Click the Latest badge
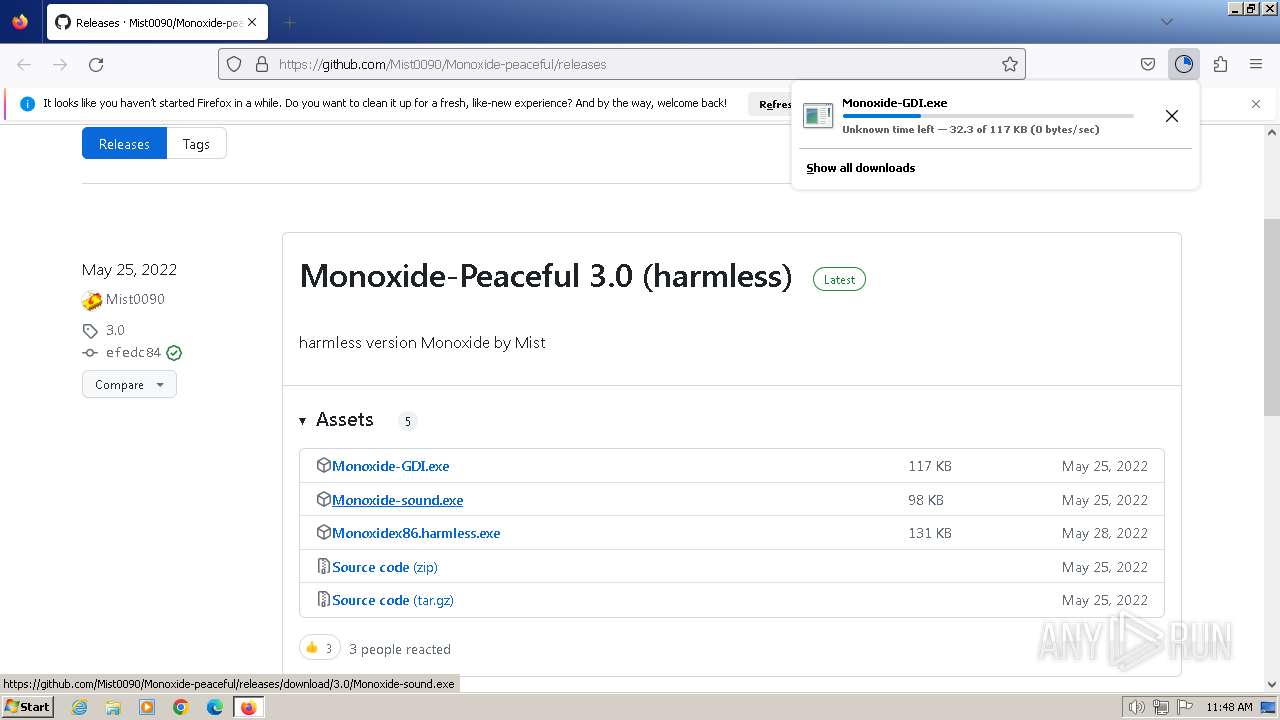Viewport: 1280px width, 720px height. click(839, 279)
